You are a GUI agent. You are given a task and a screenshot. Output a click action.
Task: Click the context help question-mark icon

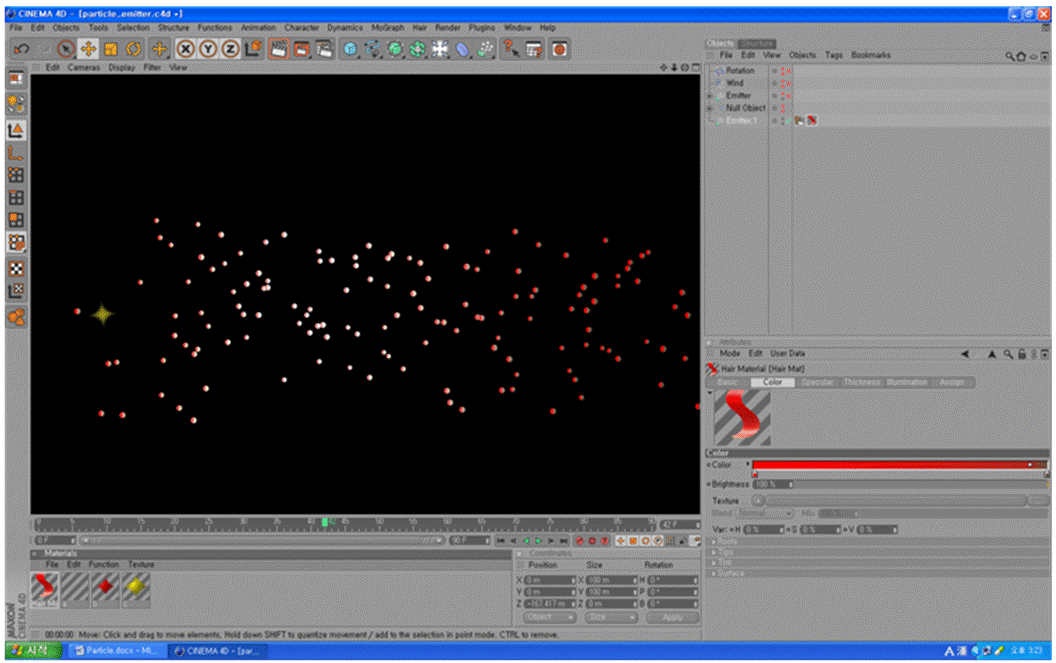510,49
